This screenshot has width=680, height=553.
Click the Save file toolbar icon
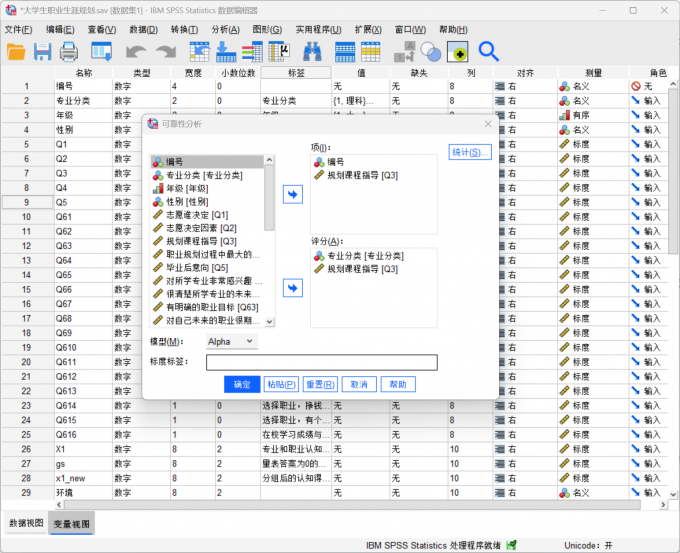[x=43, y=51]
